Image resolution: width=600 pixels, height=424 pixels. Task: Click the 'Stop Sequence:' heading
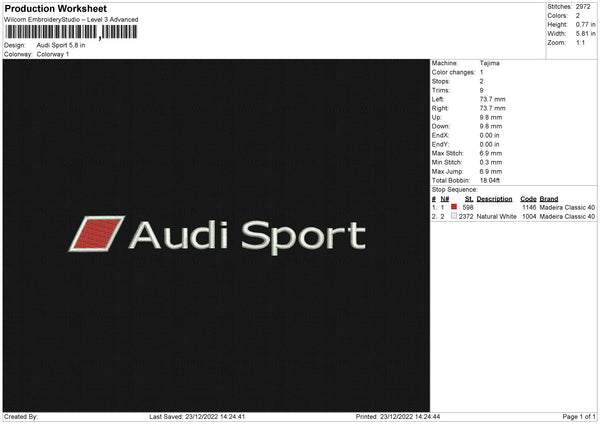(x=455, y=190)
